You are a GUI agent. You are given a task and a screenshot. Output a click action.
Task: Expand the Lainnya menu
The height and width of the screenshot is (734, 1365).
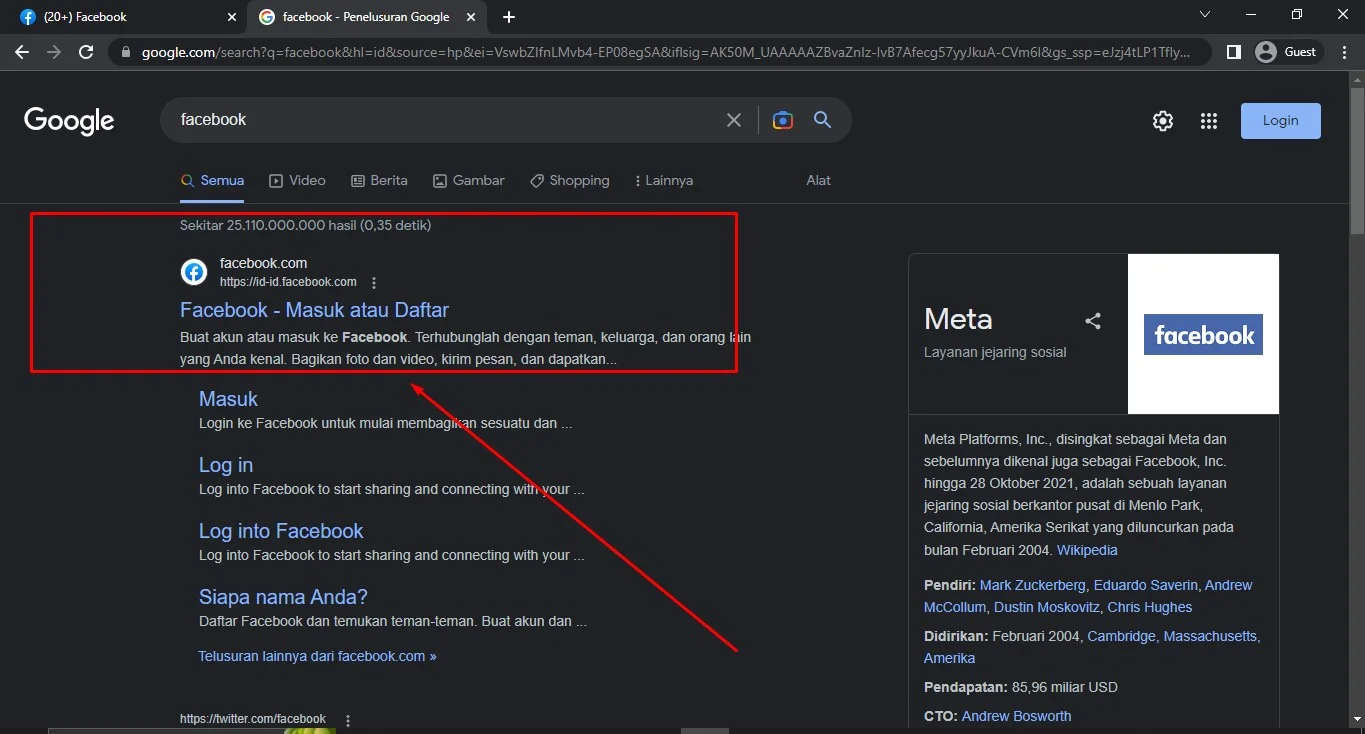click(x=664, y=181)
